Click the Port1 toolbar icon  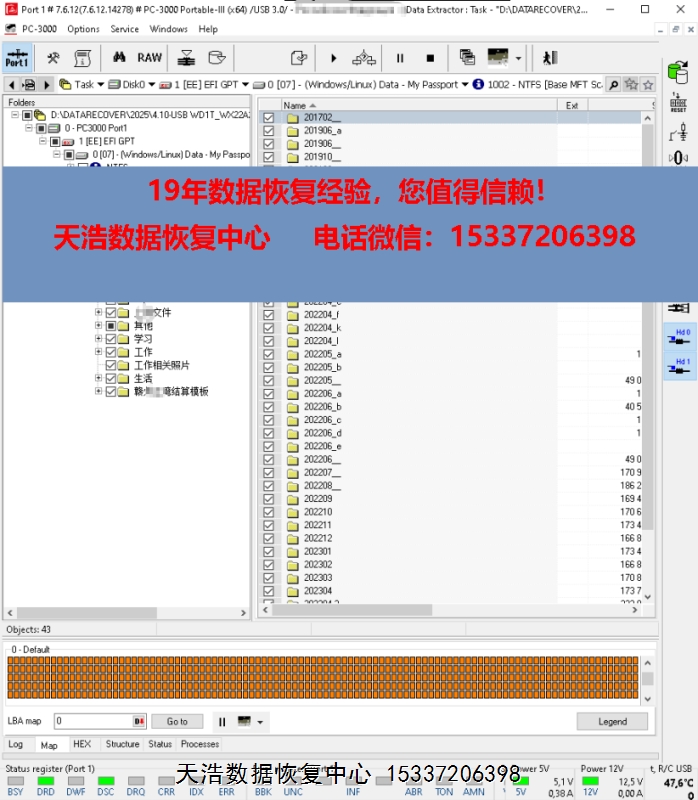(x=17, y=58)
